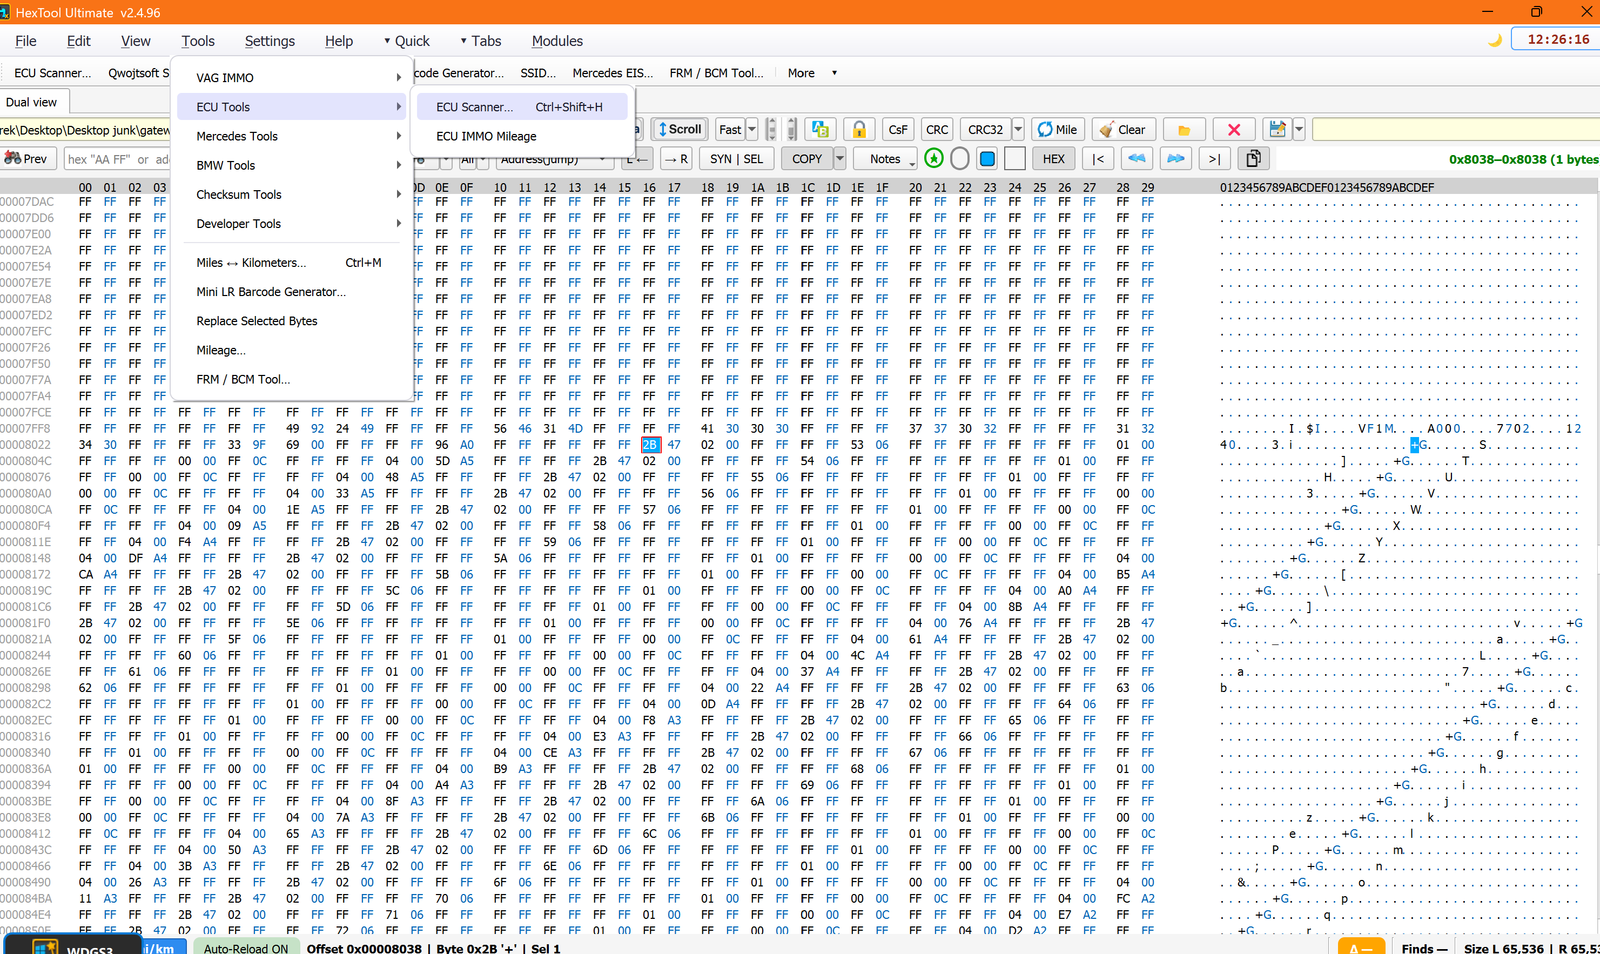Click the SYN | SEL button
The height and width of the screenshot is (954, 1600).
(x=736, y=158)
